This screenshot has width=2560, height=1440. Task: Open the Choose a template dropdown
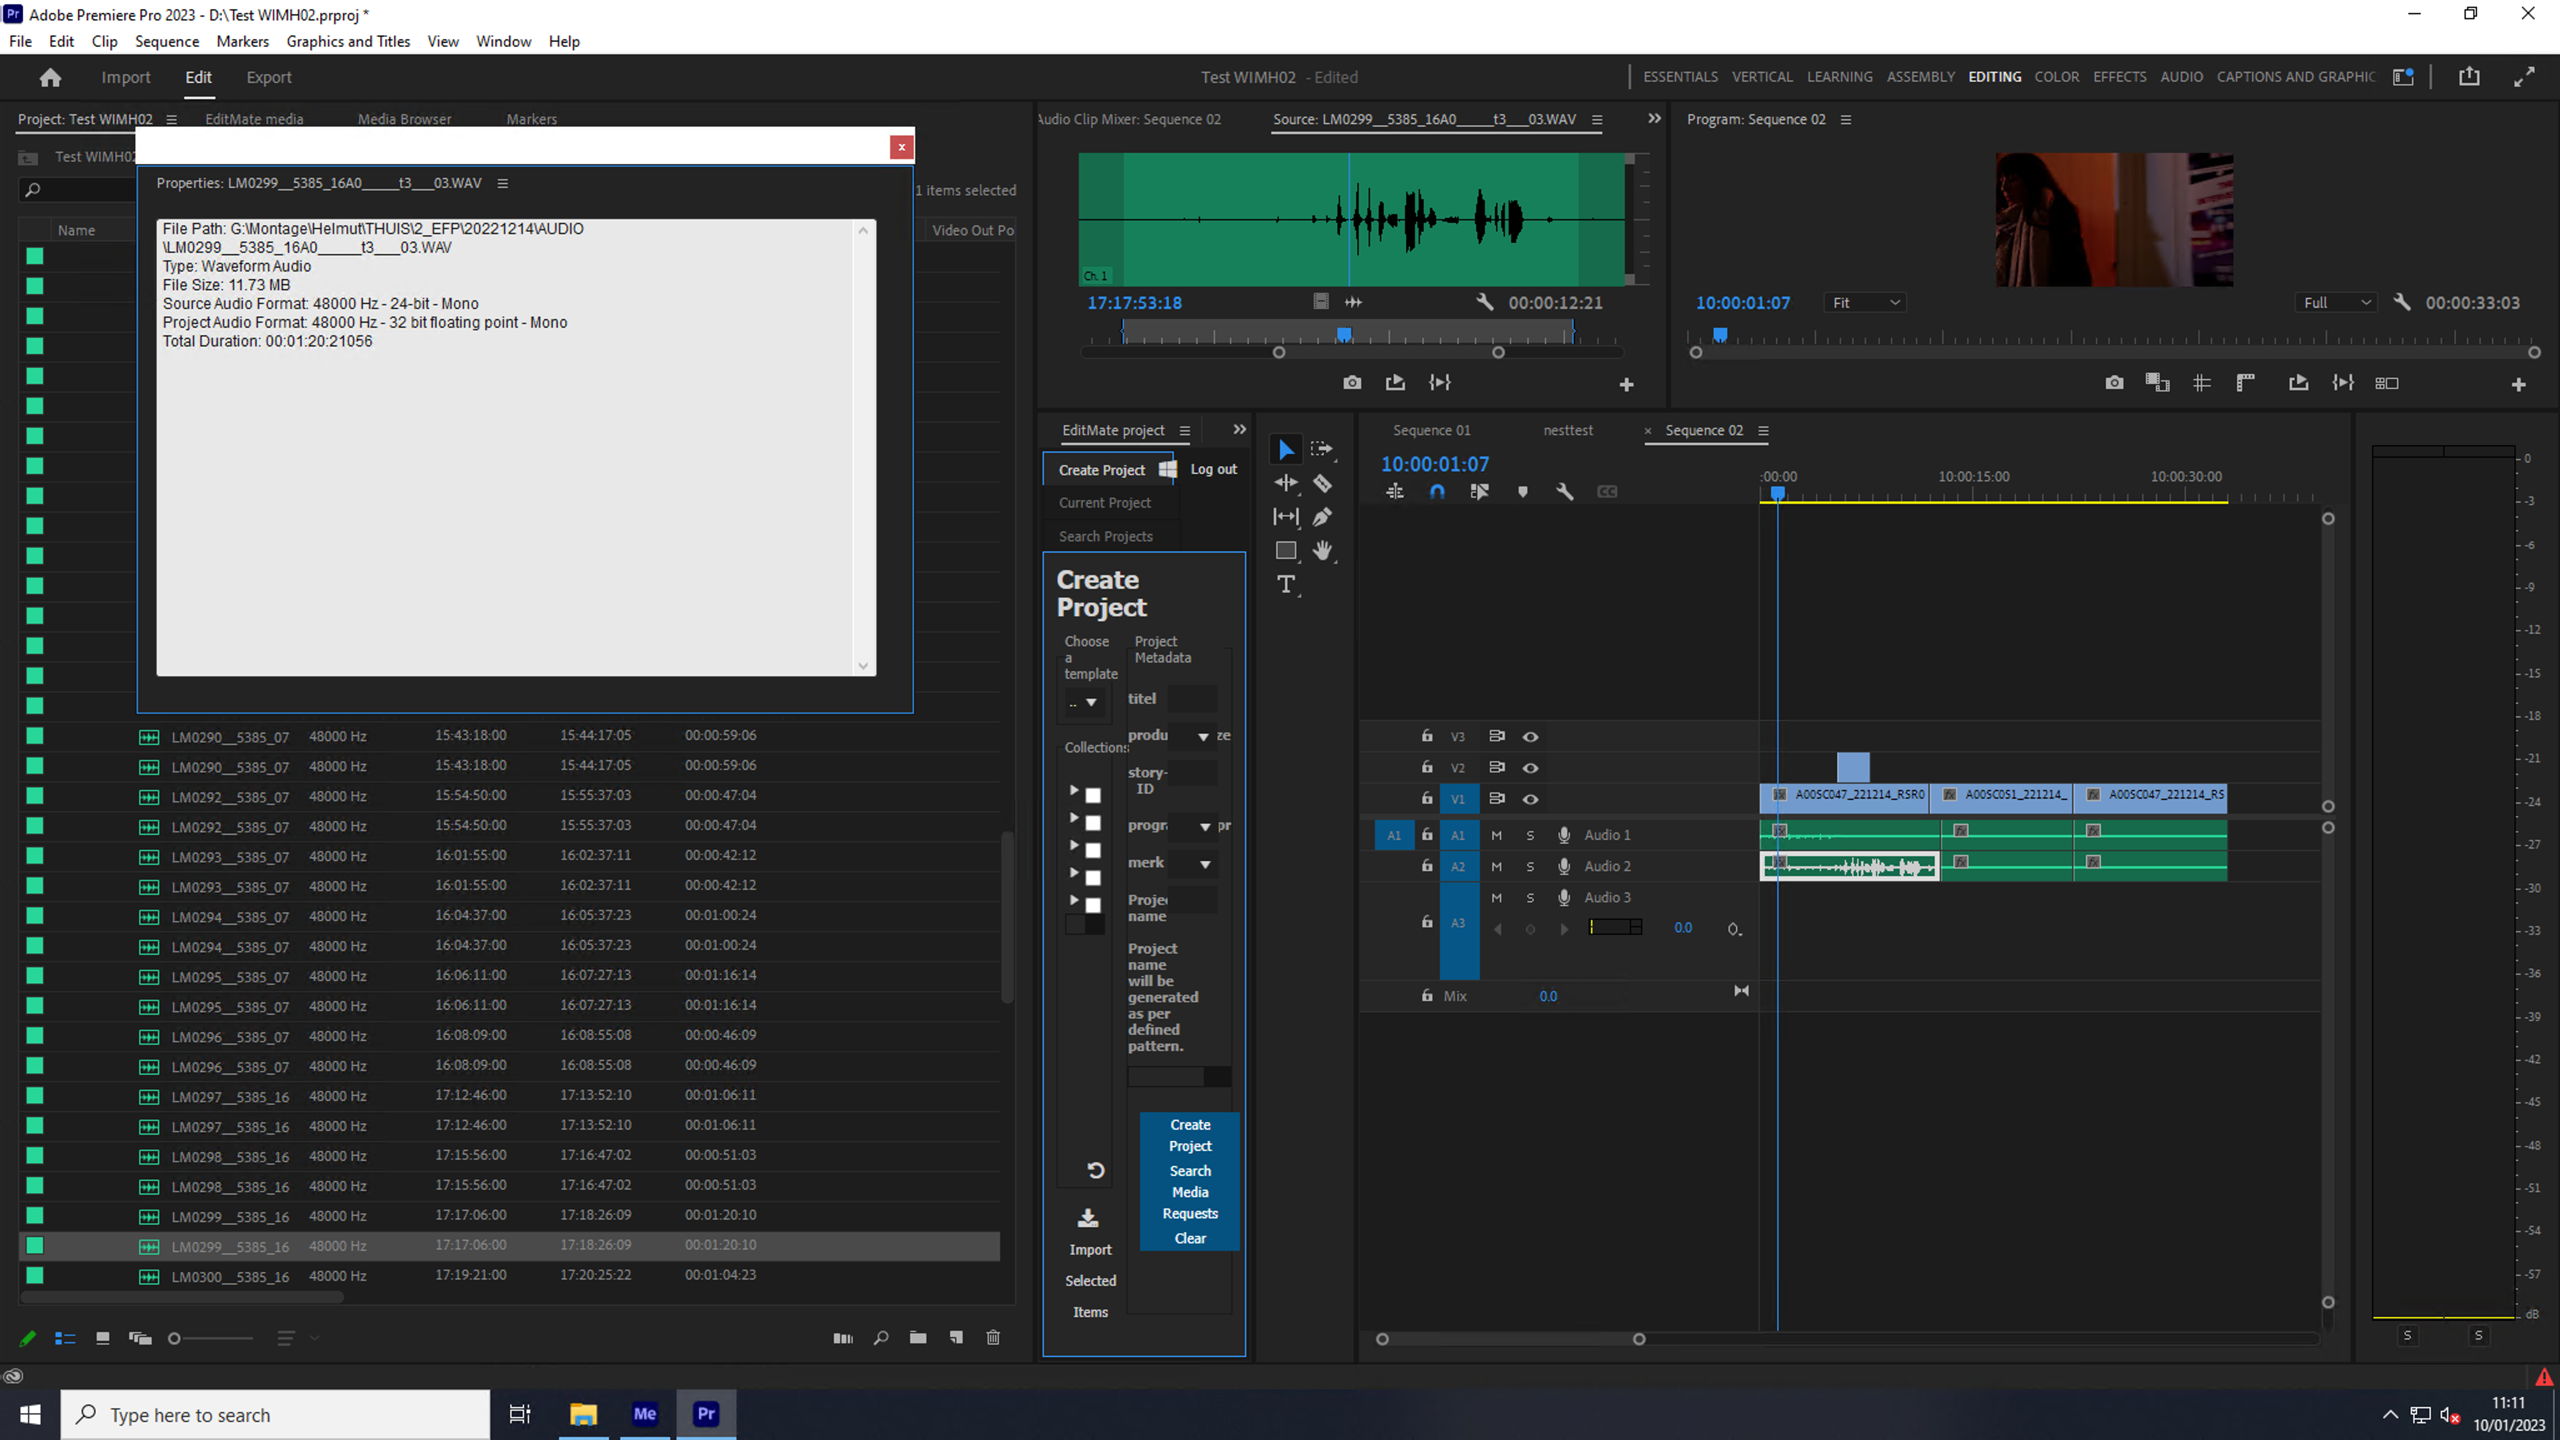coord(1084,702)
